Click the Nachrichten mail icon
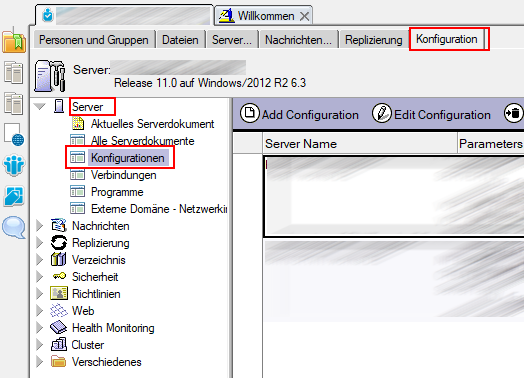This screenshot has height=378, width=524. point(59,225)
